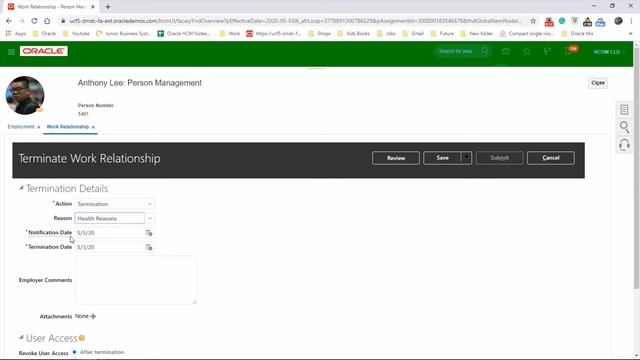Open the Apps bookmarks shortcut
Viewport: 640px width, 360px height.
(x=16, y=33)
